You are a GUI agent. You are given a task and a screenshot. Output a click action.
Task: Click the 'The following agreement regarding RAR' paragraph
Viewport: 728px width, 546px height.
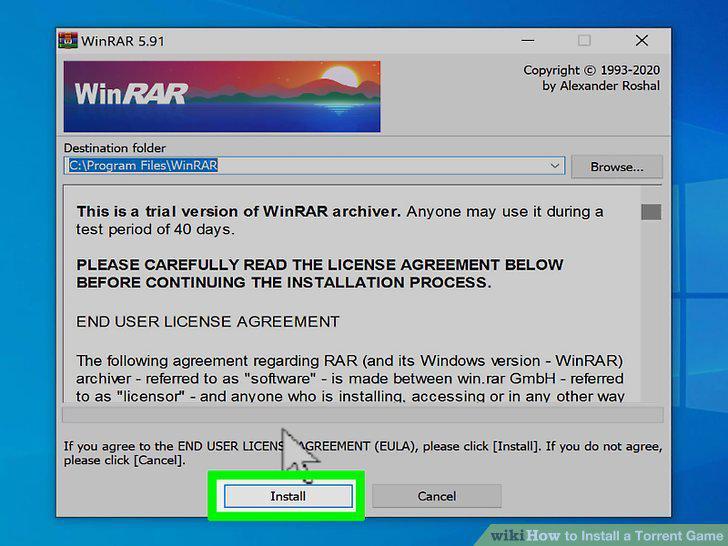tap(351, 378)
